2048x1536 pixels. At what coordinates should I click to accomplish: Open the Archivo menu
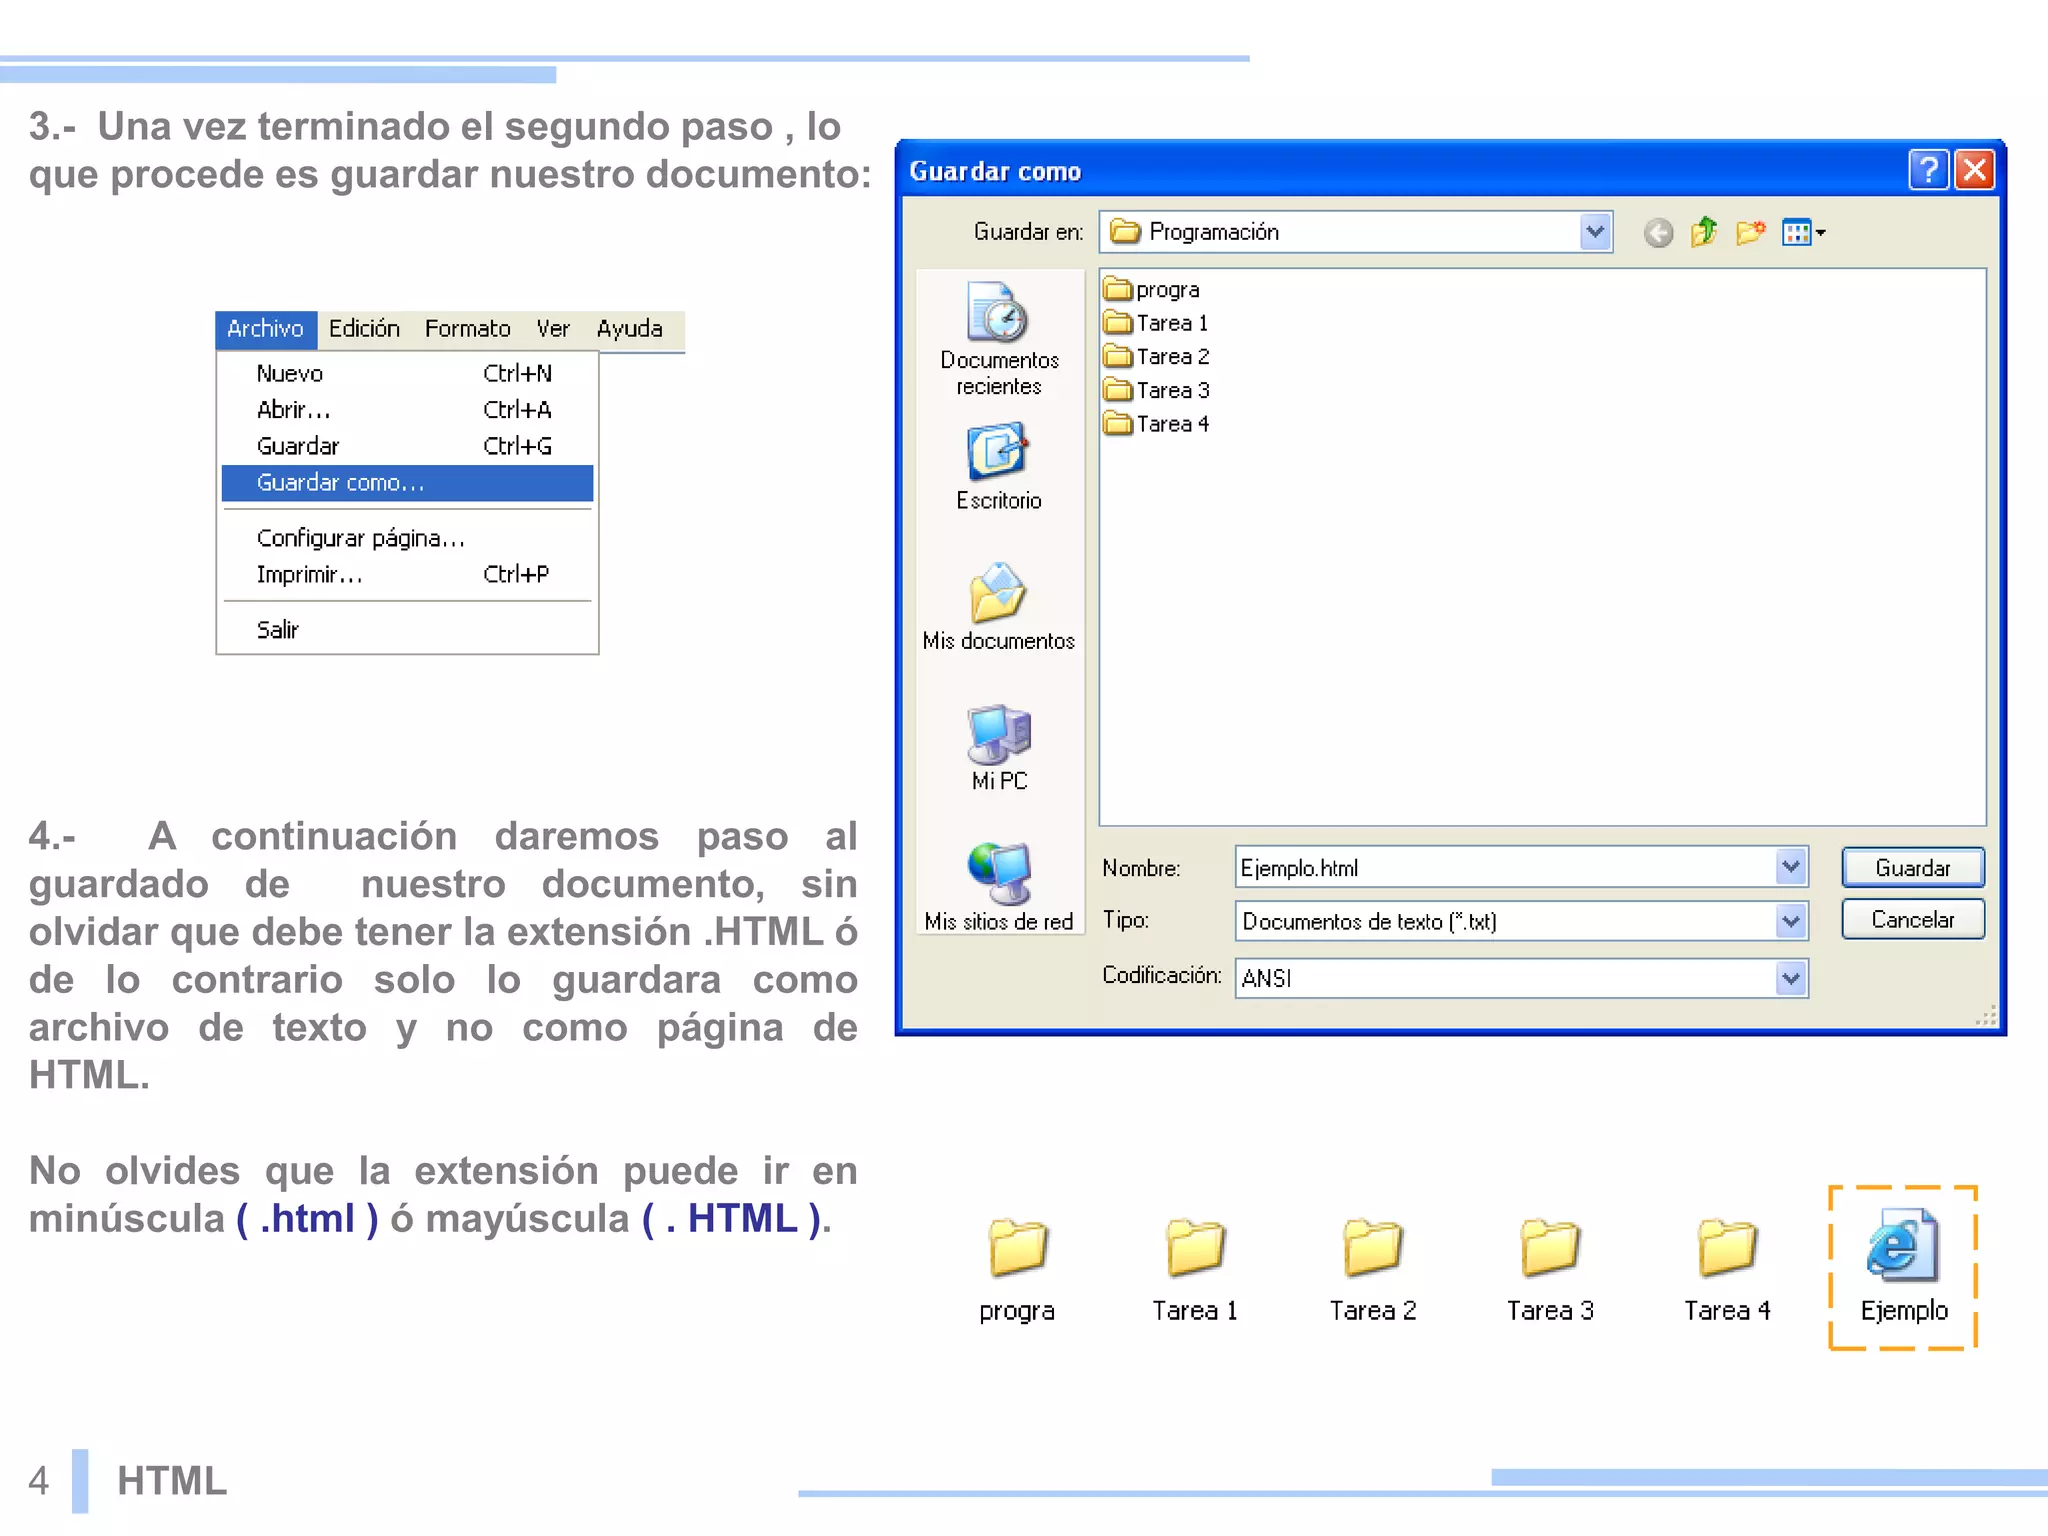pyautogui.click(x=265, y=329)
